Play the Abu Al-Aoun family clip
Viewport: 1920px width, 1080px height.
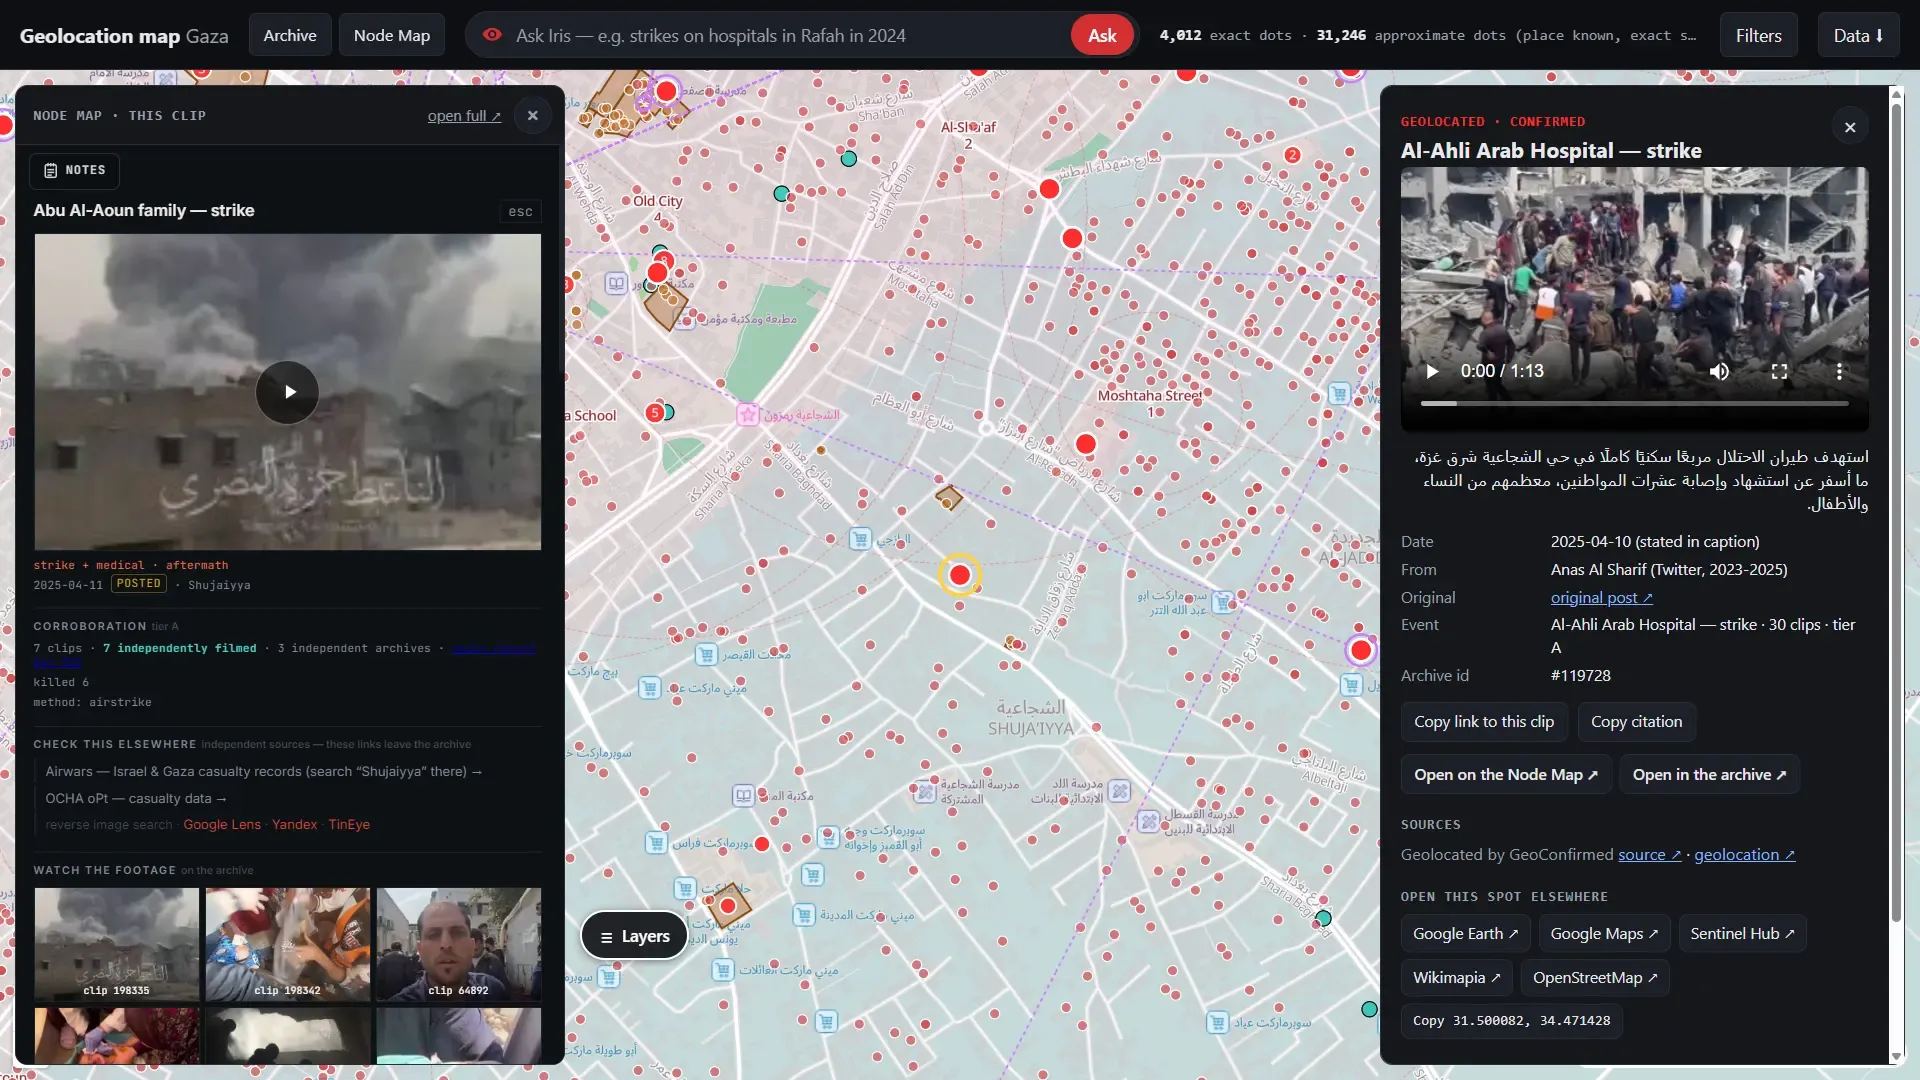click(287, 392)
